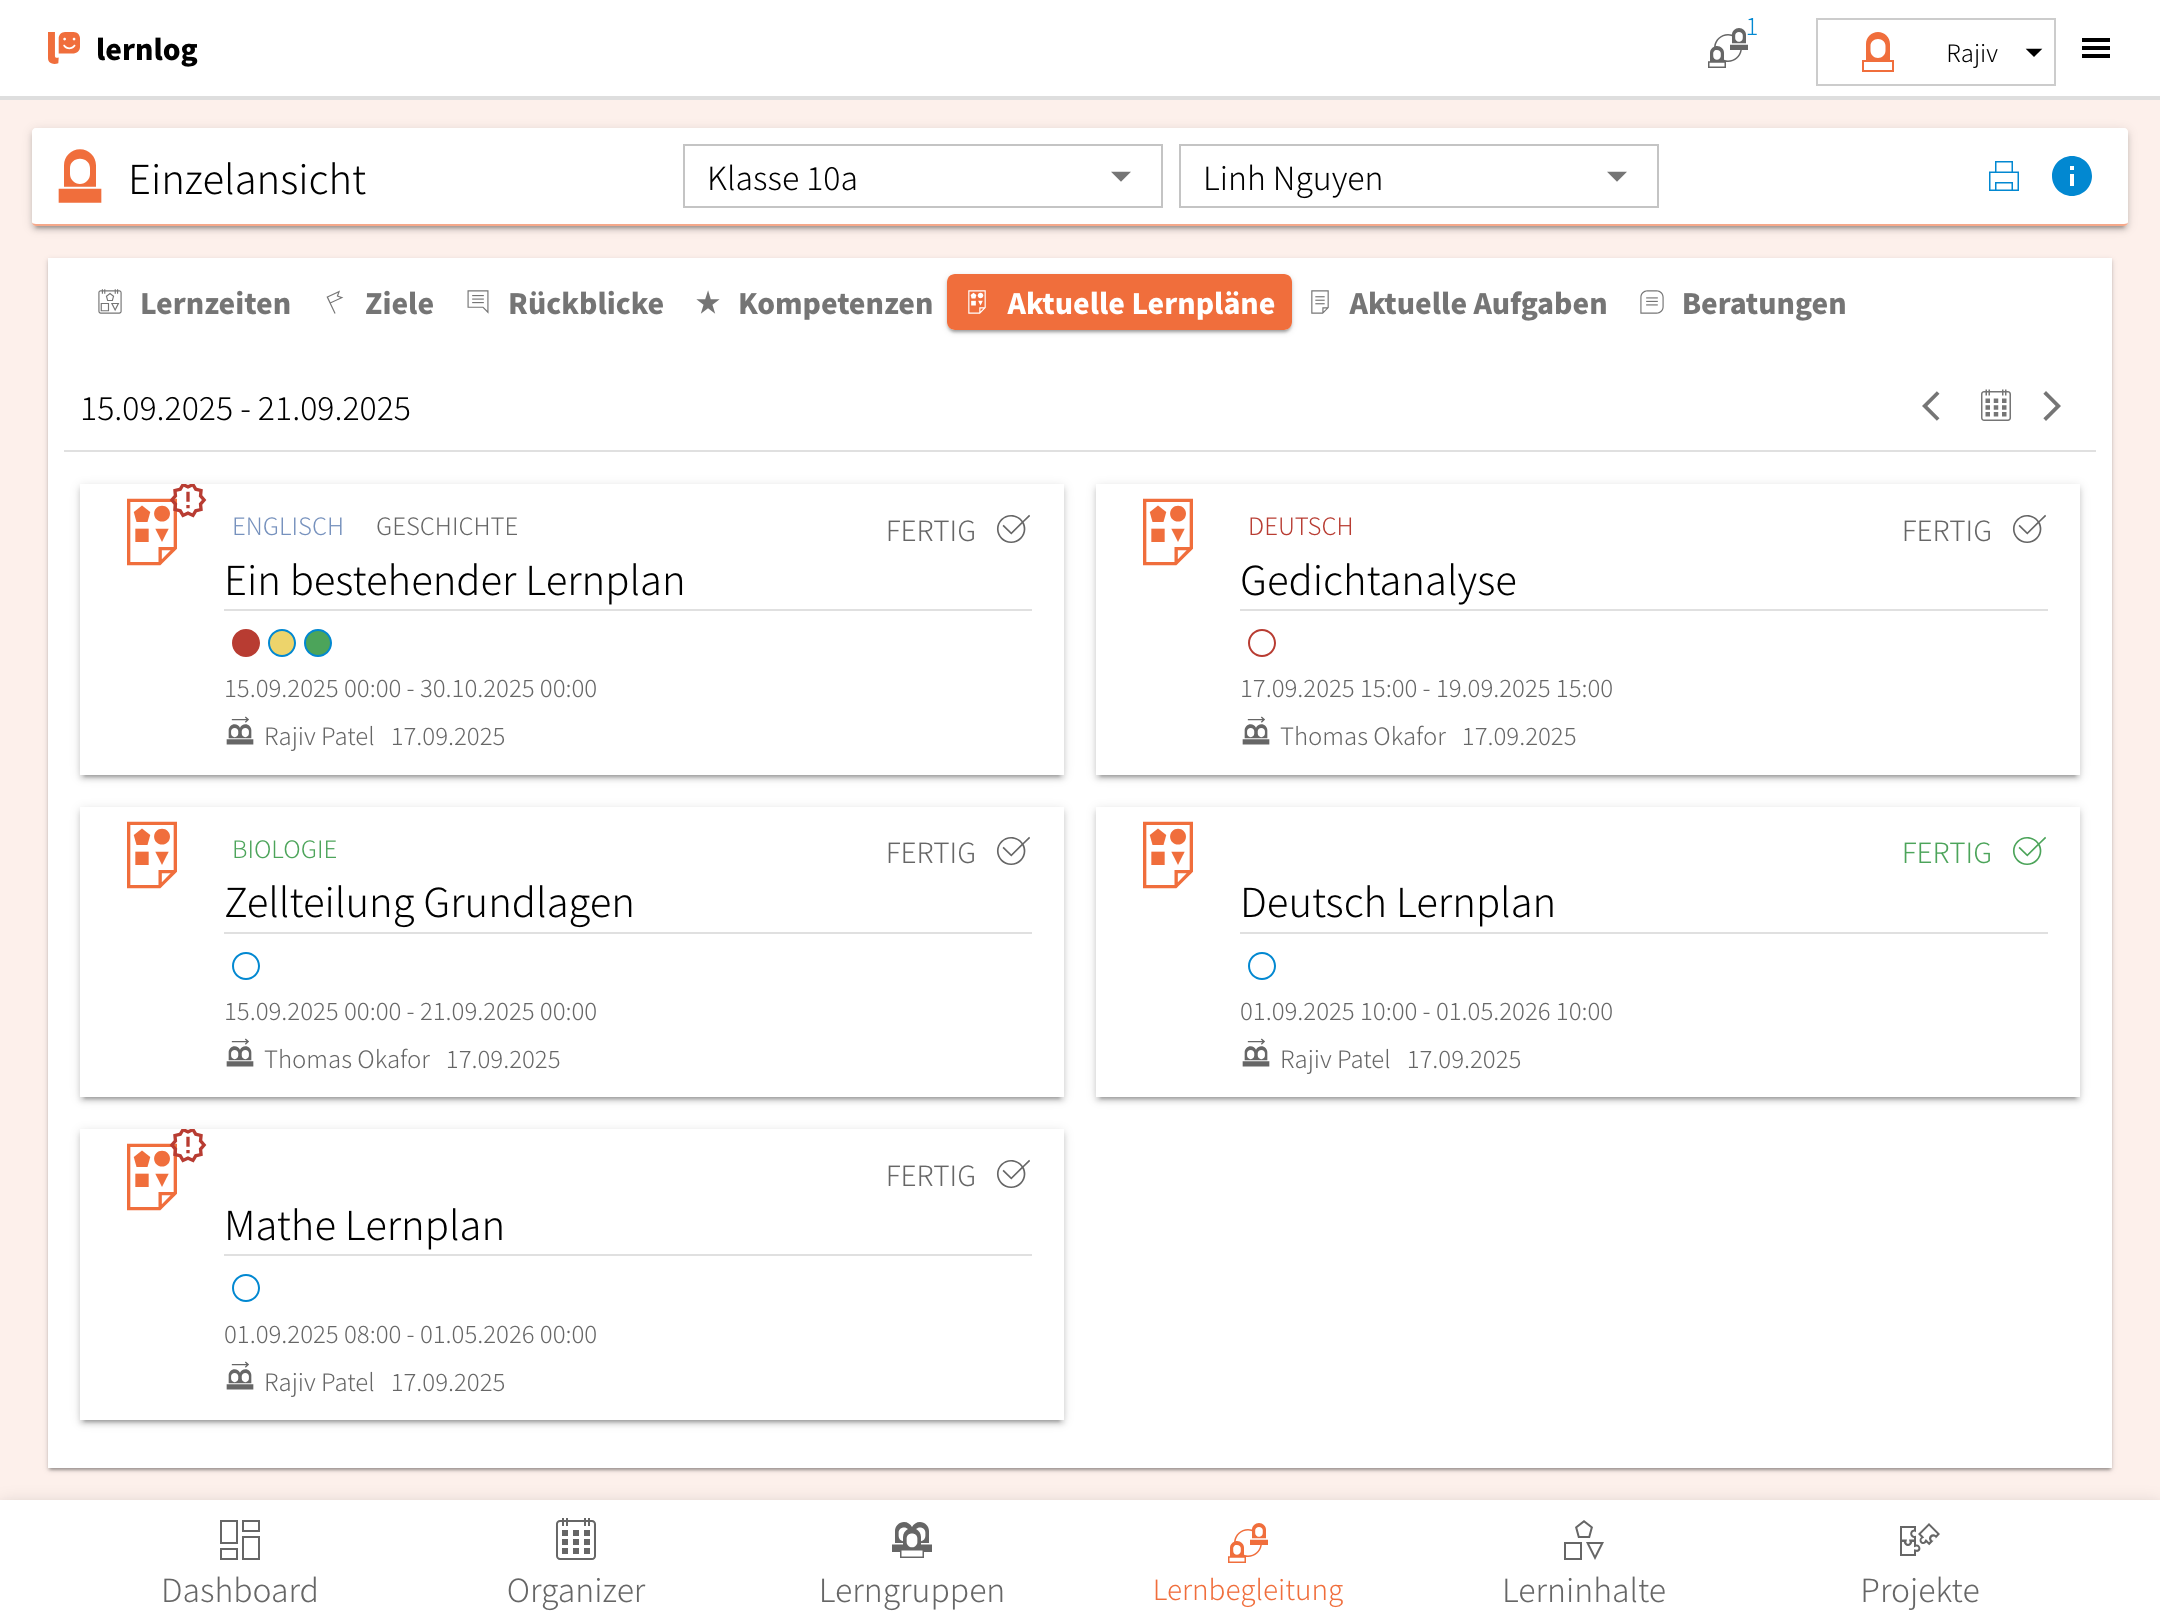Toggle FERTIG checkmark on Gedichtanalyse
This screenshot has width=2160, height=1620.
click(x=2028, y=529)
